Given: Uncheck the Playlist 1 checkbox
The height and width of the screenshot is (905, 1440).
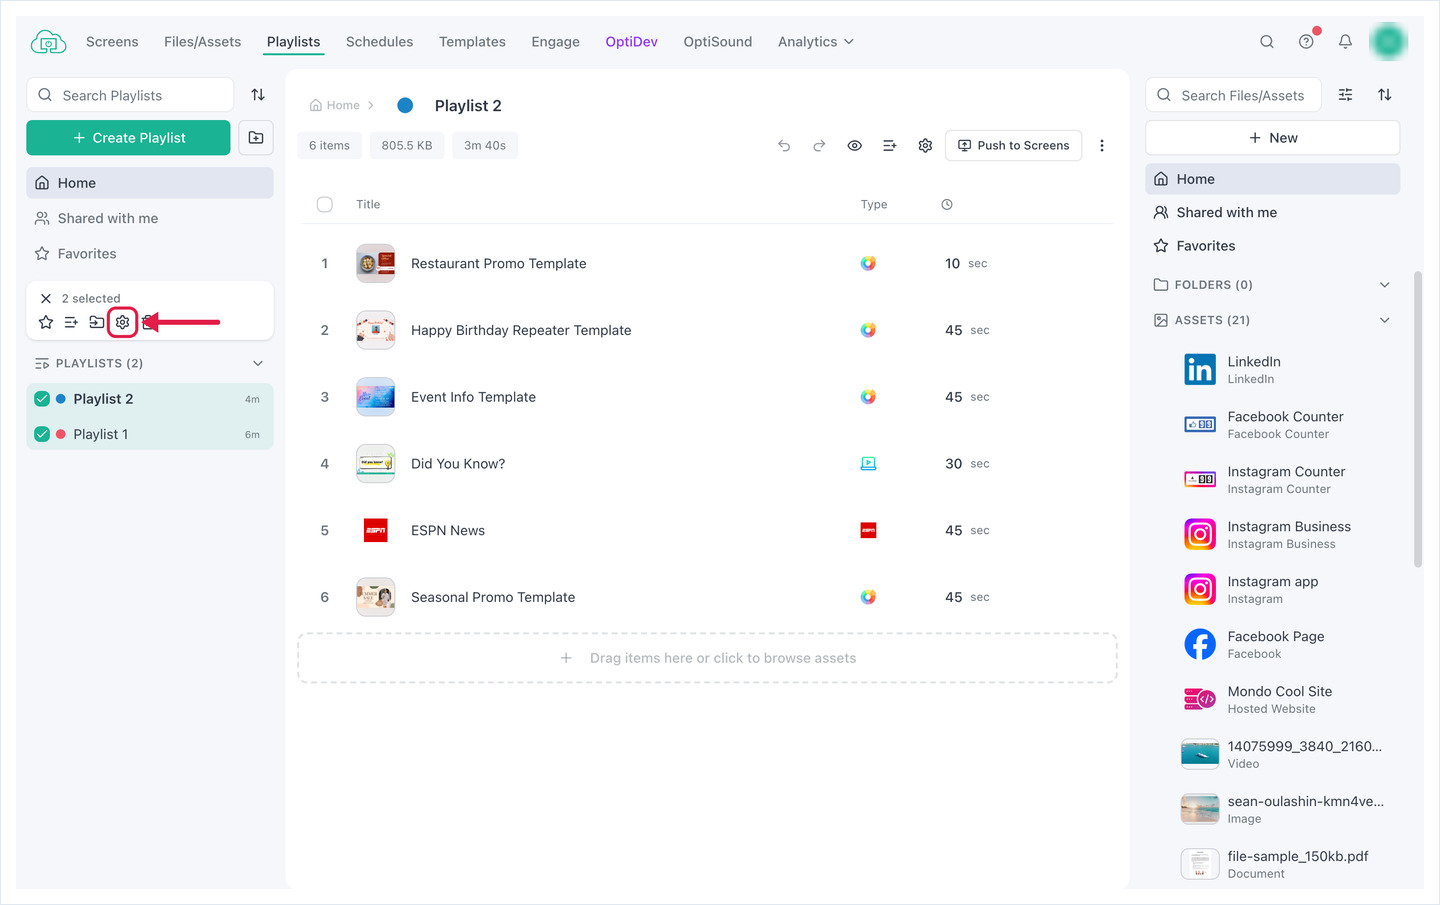Looking at the screenshot, I should pos(42,434).
